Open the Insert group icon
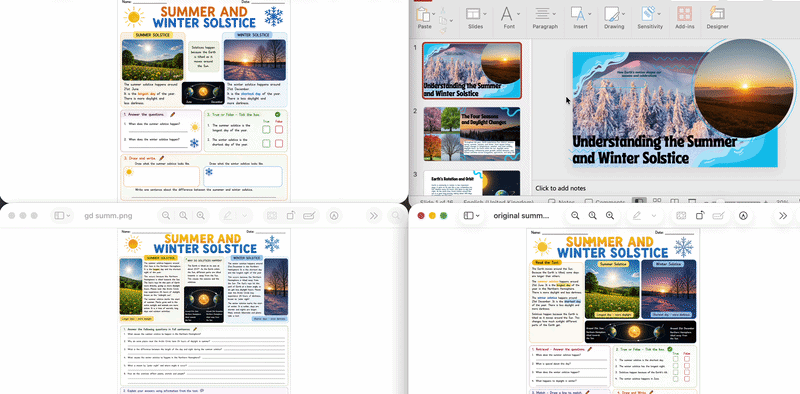Viewport: 800px width, 394px height. 578,14
